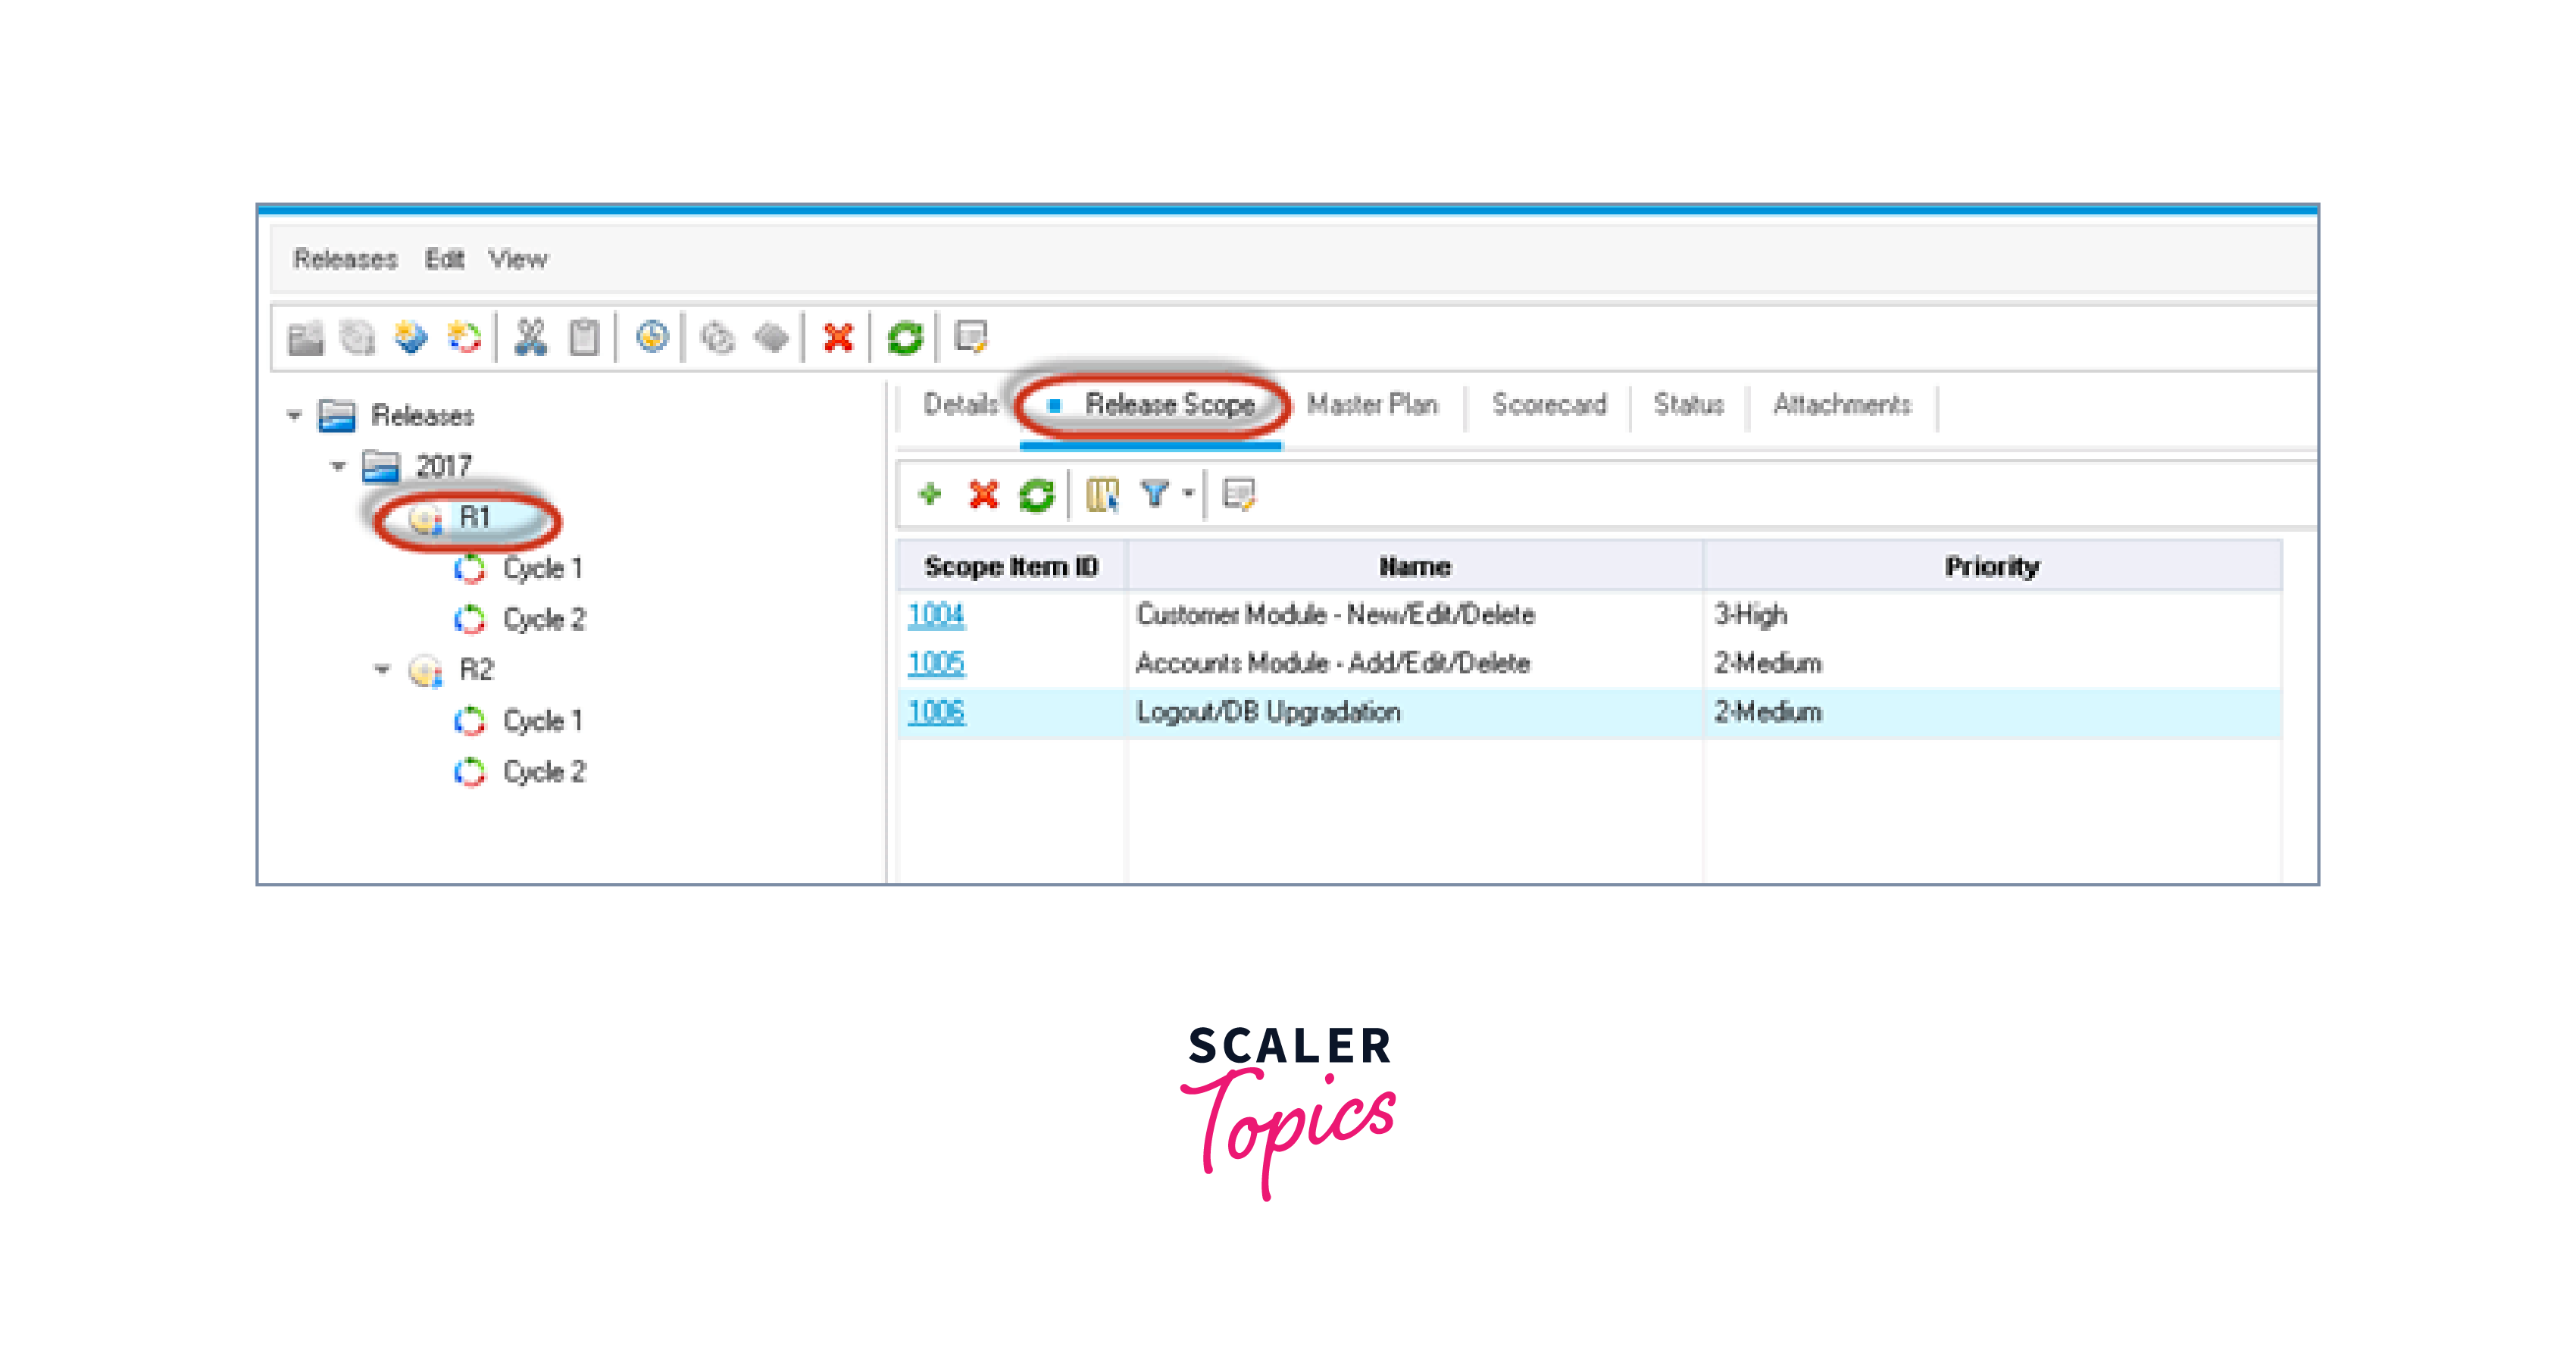This screenshot has width=2576, height=1346.
Task: Click the New Cycle toolbar icon
Action: 464,338
